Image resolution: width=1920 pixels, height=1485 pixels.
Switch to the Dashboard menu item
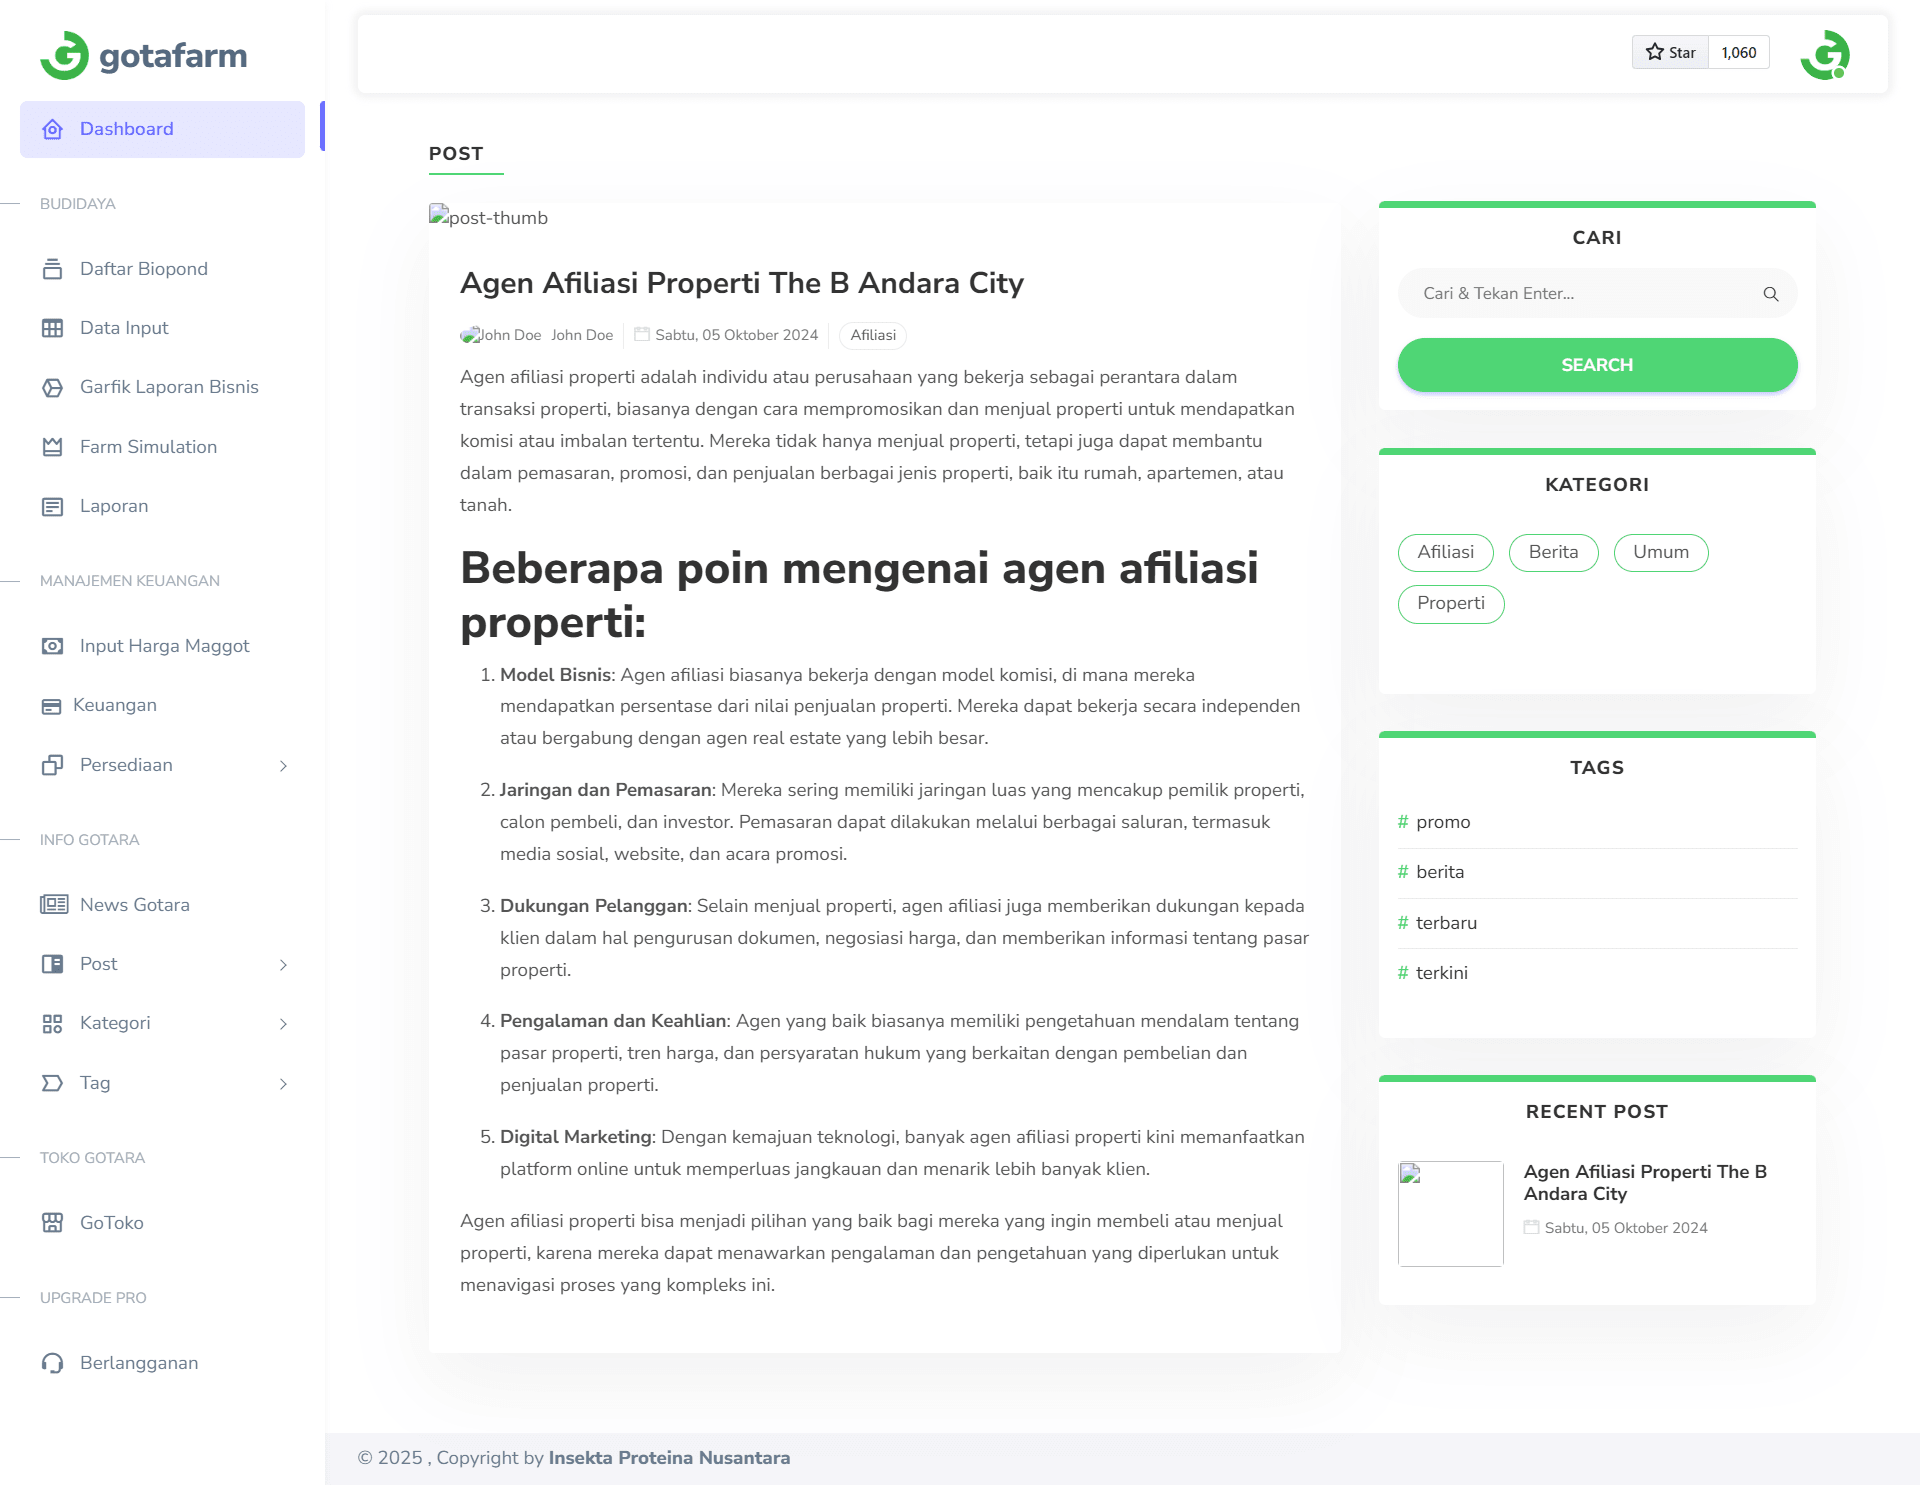tap(126, 128)
